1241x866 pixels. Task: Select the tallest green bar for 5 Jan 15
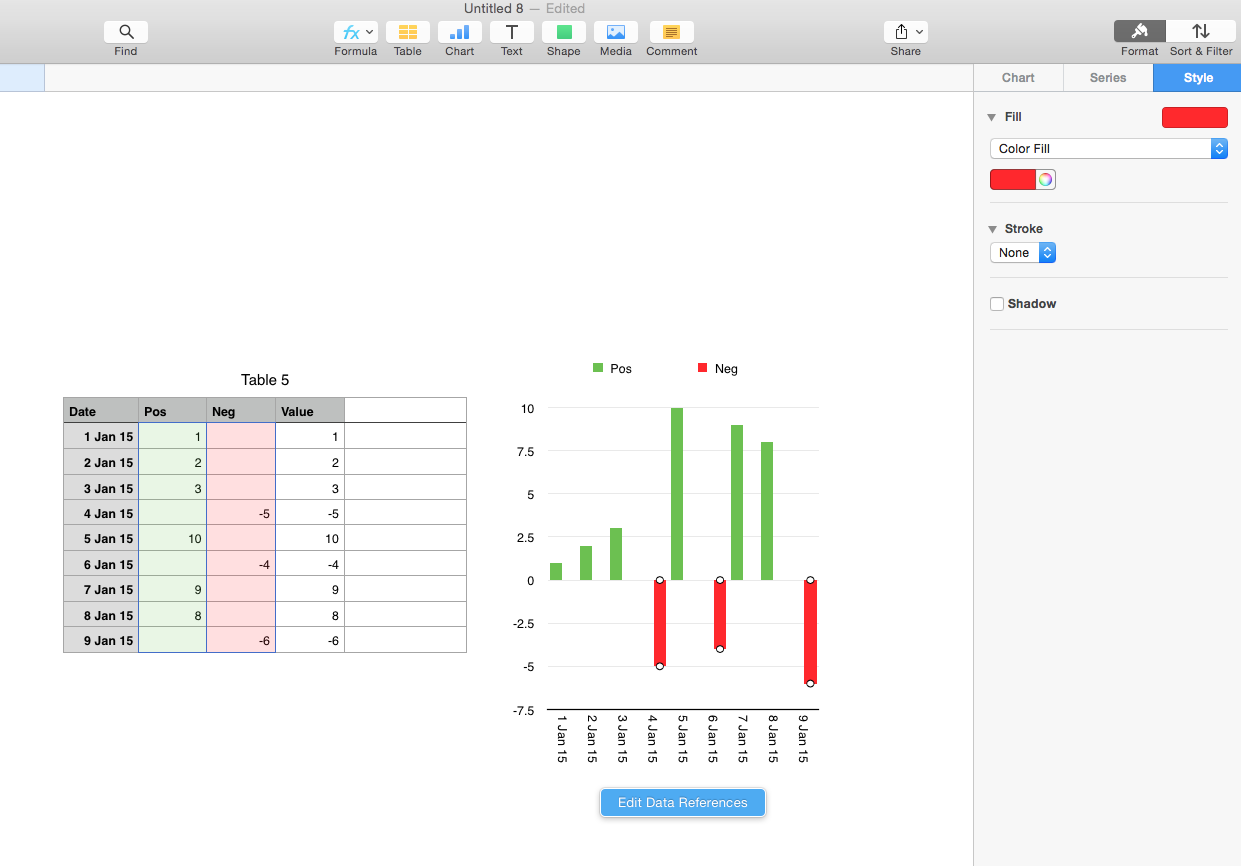pyautogui.click(x=677, y=494)
